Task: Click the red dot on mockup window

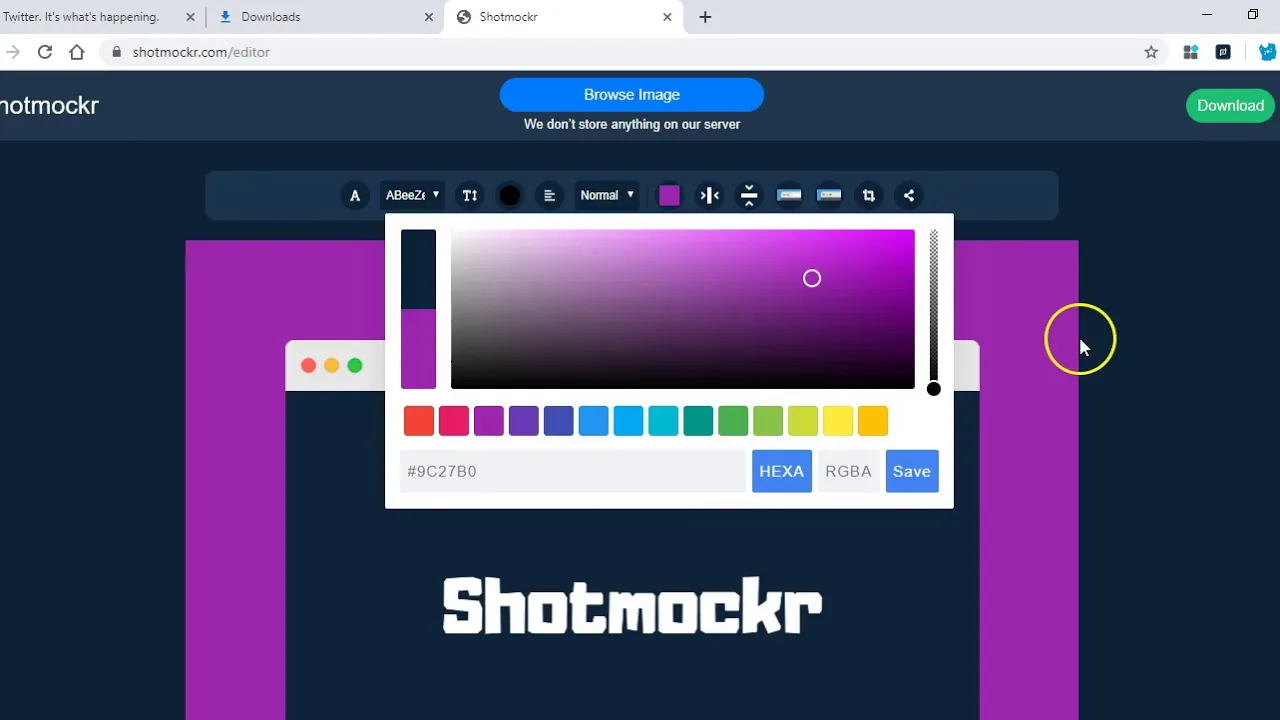Action: pos(309,366)
